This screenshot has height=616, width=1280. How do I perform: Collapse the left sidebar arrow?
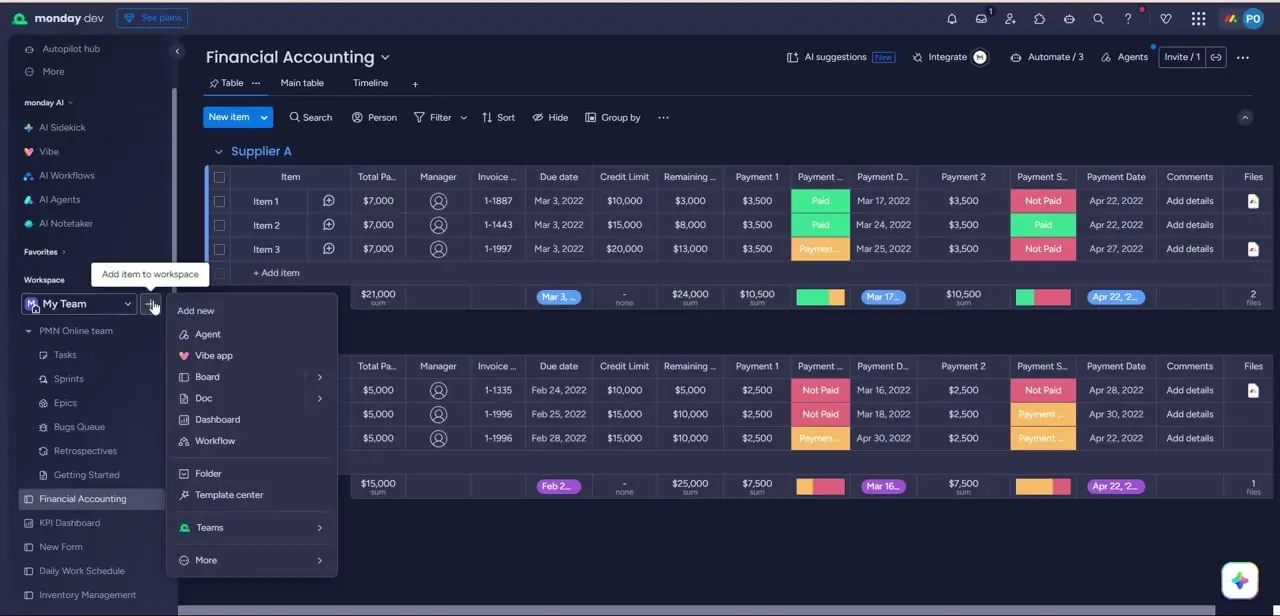[x=177, y=51]
